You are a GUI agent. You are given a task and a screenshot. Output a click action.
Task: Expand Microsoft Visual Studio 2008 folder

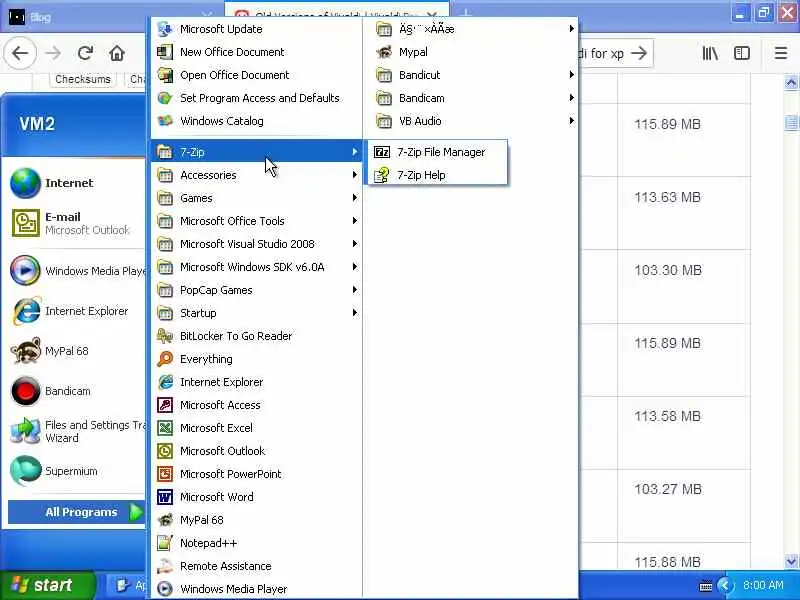pyautogui.click(x=257, y=244)
